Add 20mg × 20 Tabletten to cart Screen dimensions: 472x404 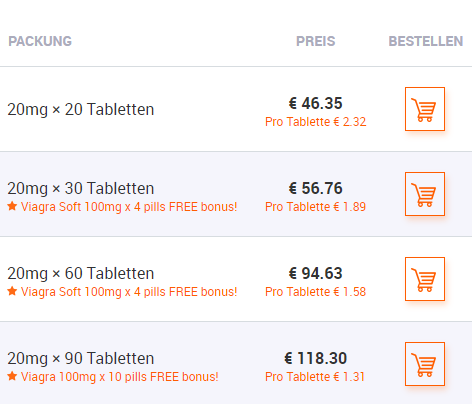click(x=425, y=109)
